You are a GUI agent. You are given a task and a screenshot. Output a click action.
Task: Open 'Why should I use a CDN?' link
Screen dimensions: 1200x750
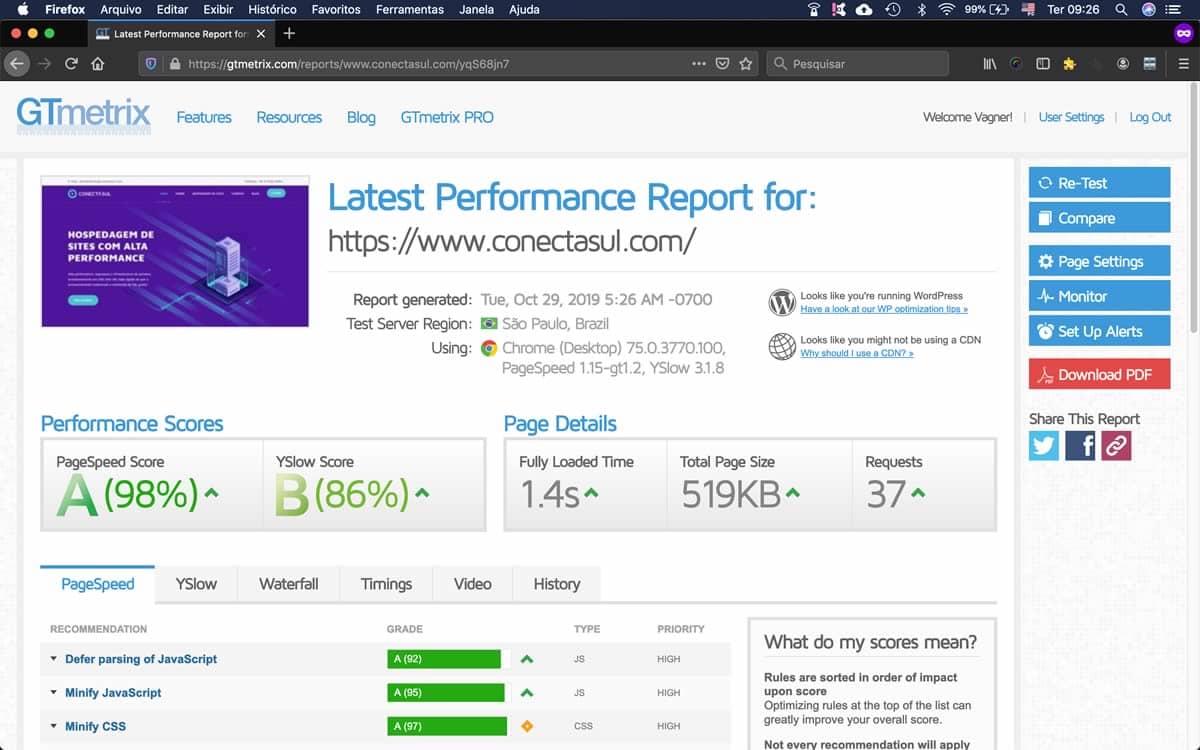pos(857,353)
